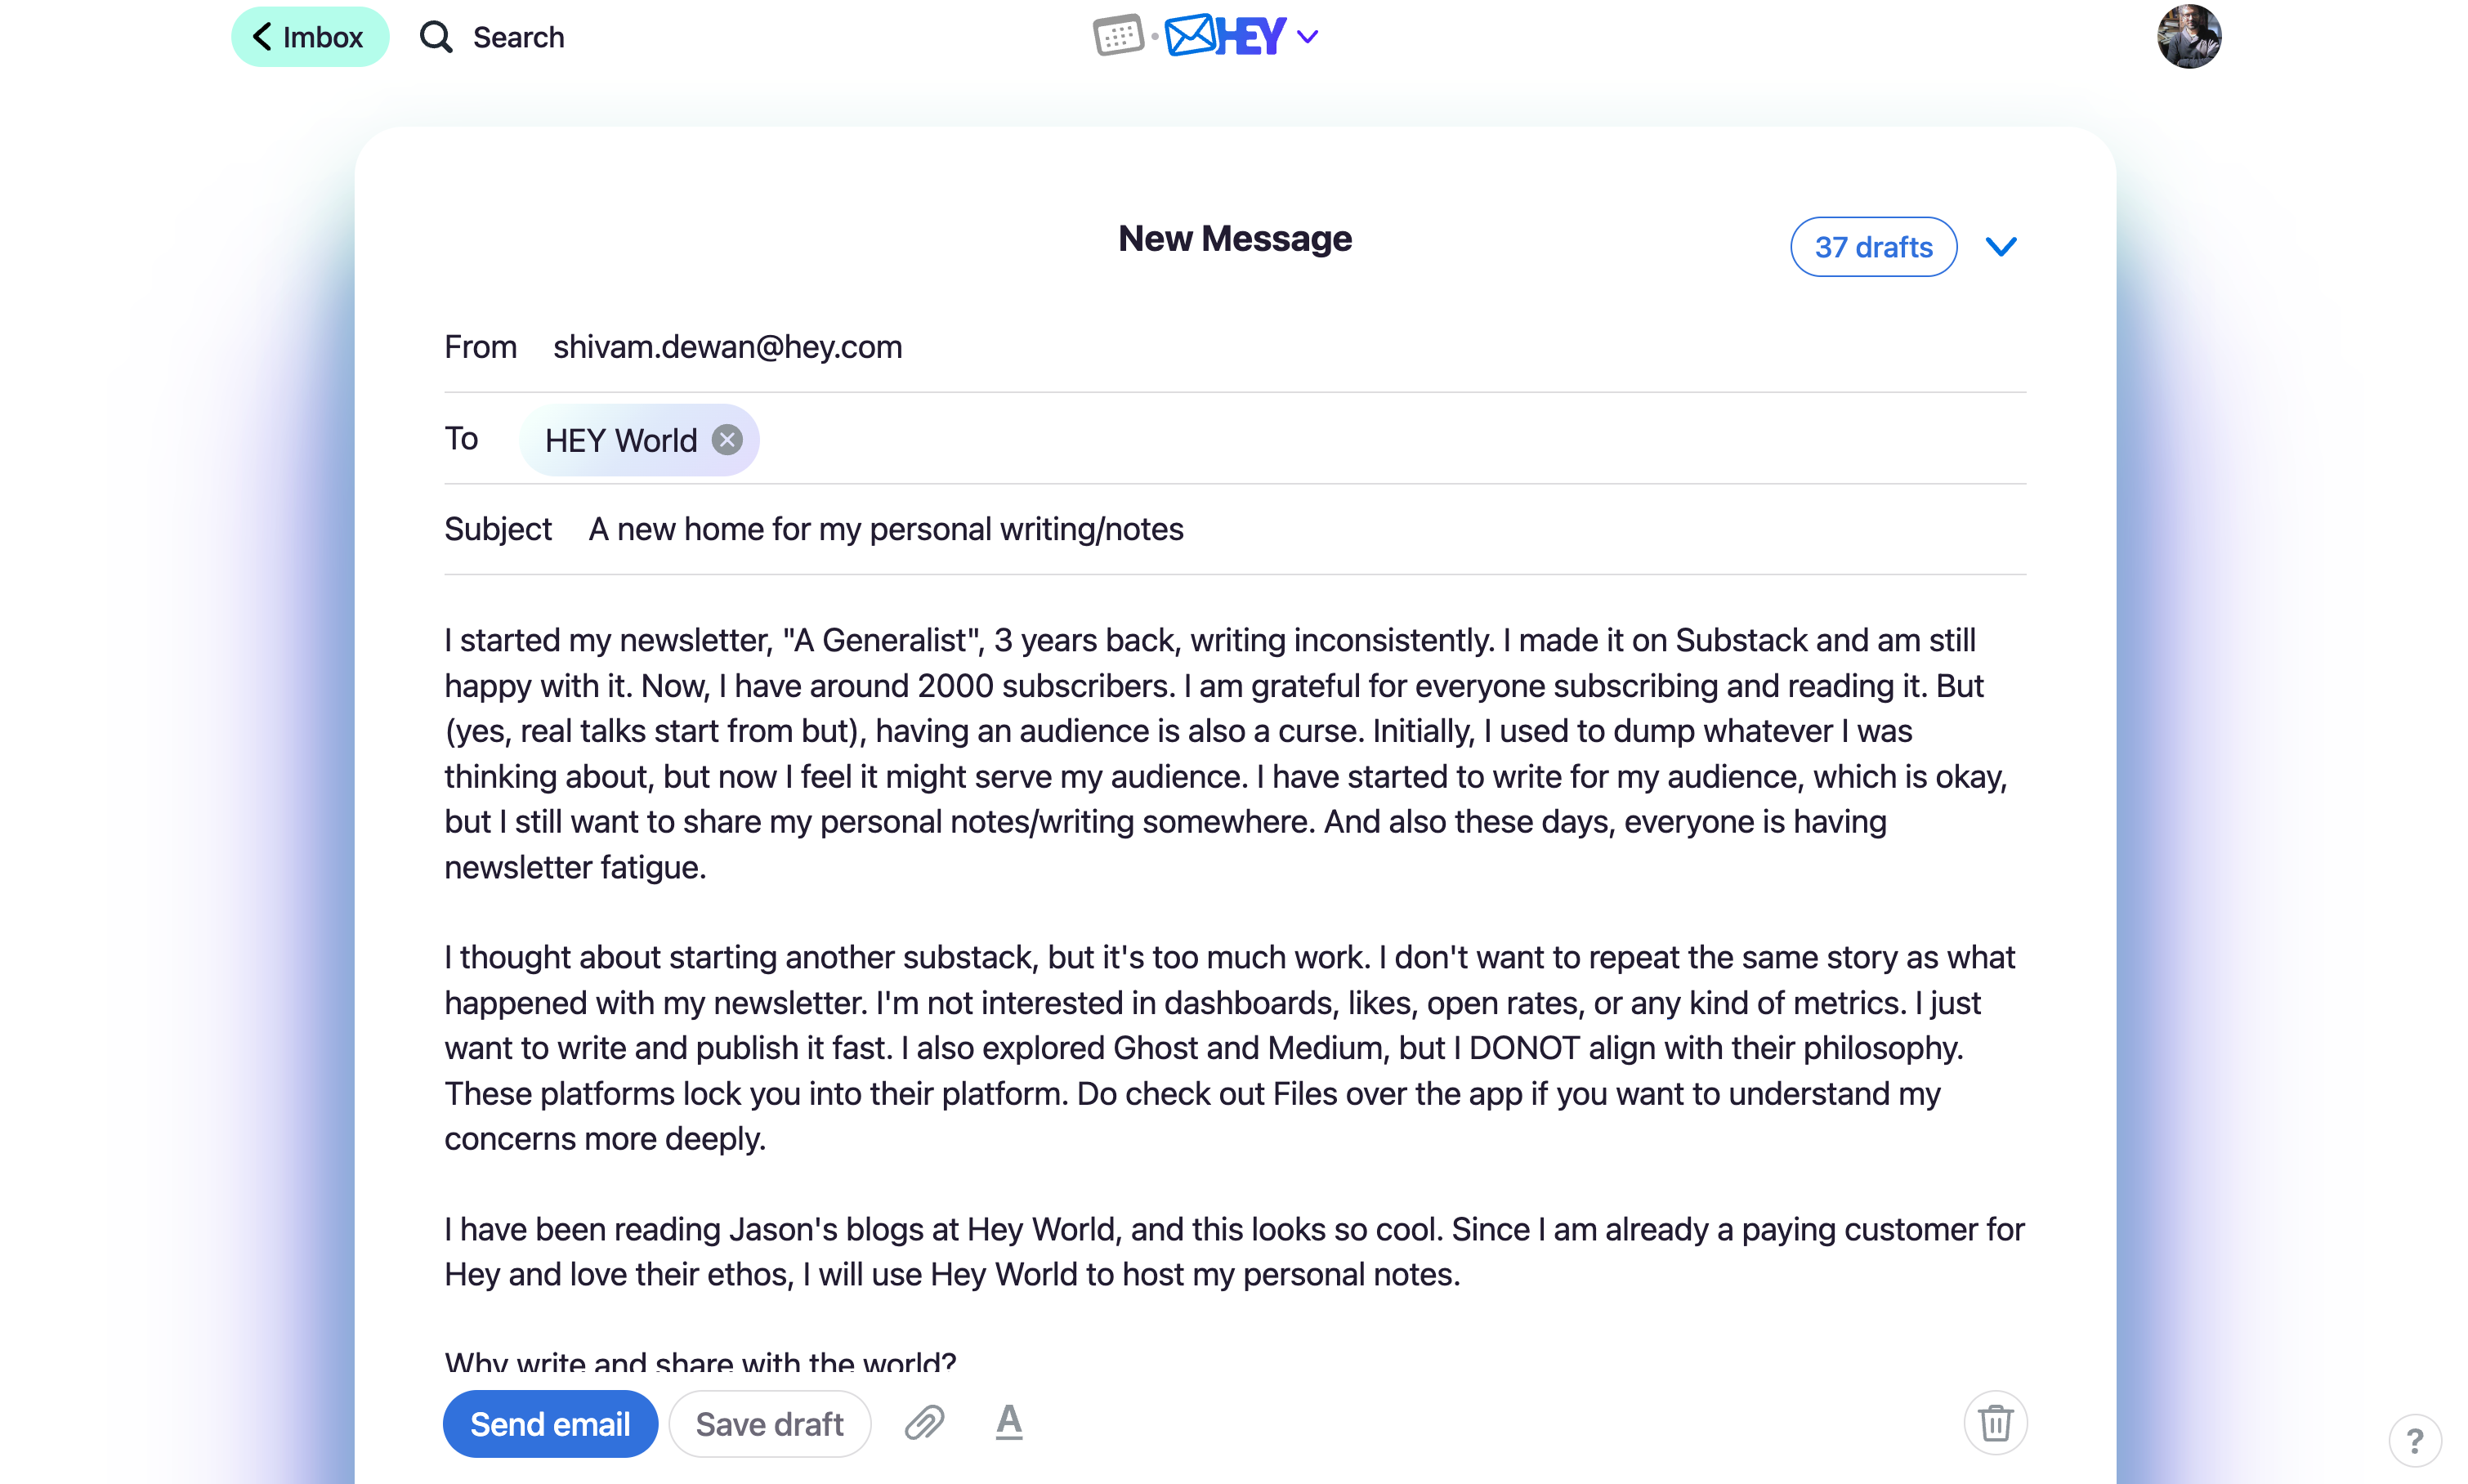Image resolution: width=2468 pixels, height=1484 pixels.
Task: Remove the HEY World recipient
Action: pos(727,440)
